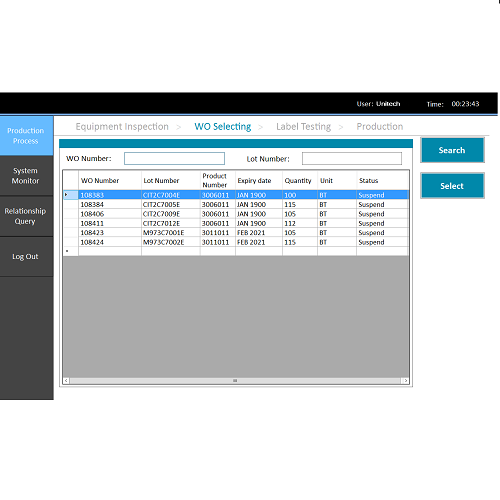
Task: Go to Equipment Inspection step
Action: coord(122,127)
